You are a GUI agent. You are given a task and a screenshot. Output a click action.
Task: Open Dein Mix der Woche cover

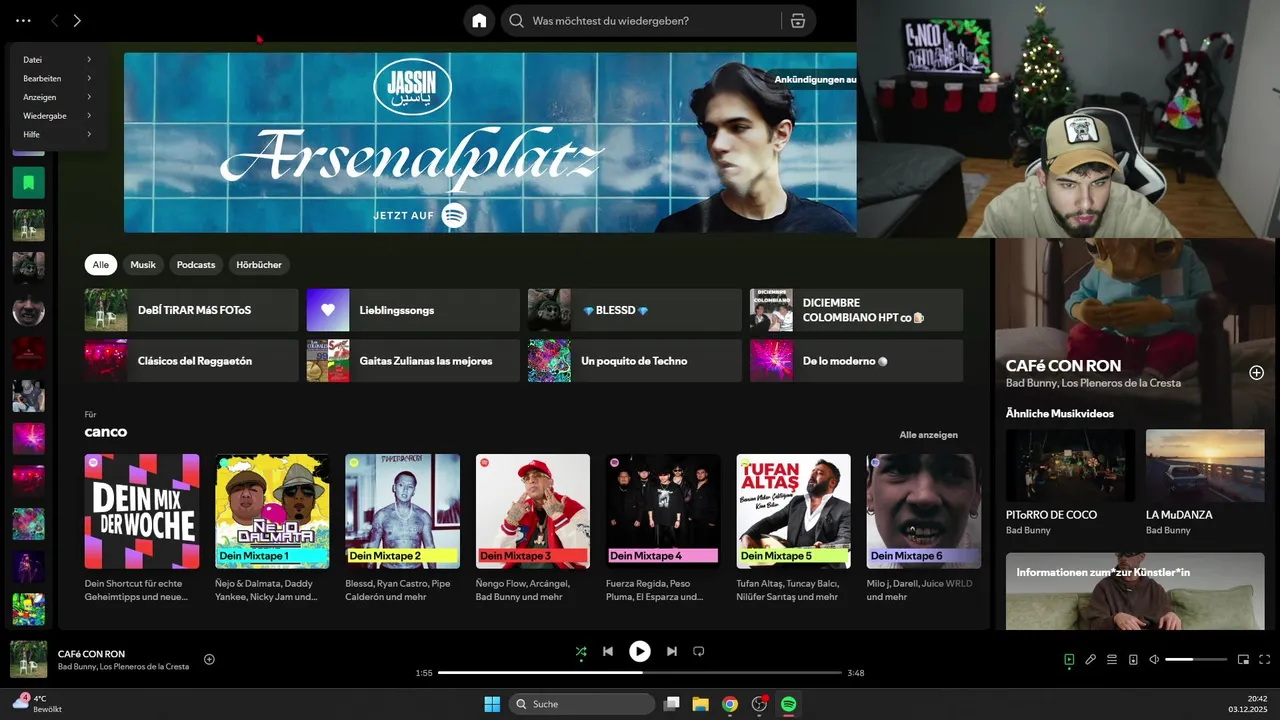pos(142,511)
